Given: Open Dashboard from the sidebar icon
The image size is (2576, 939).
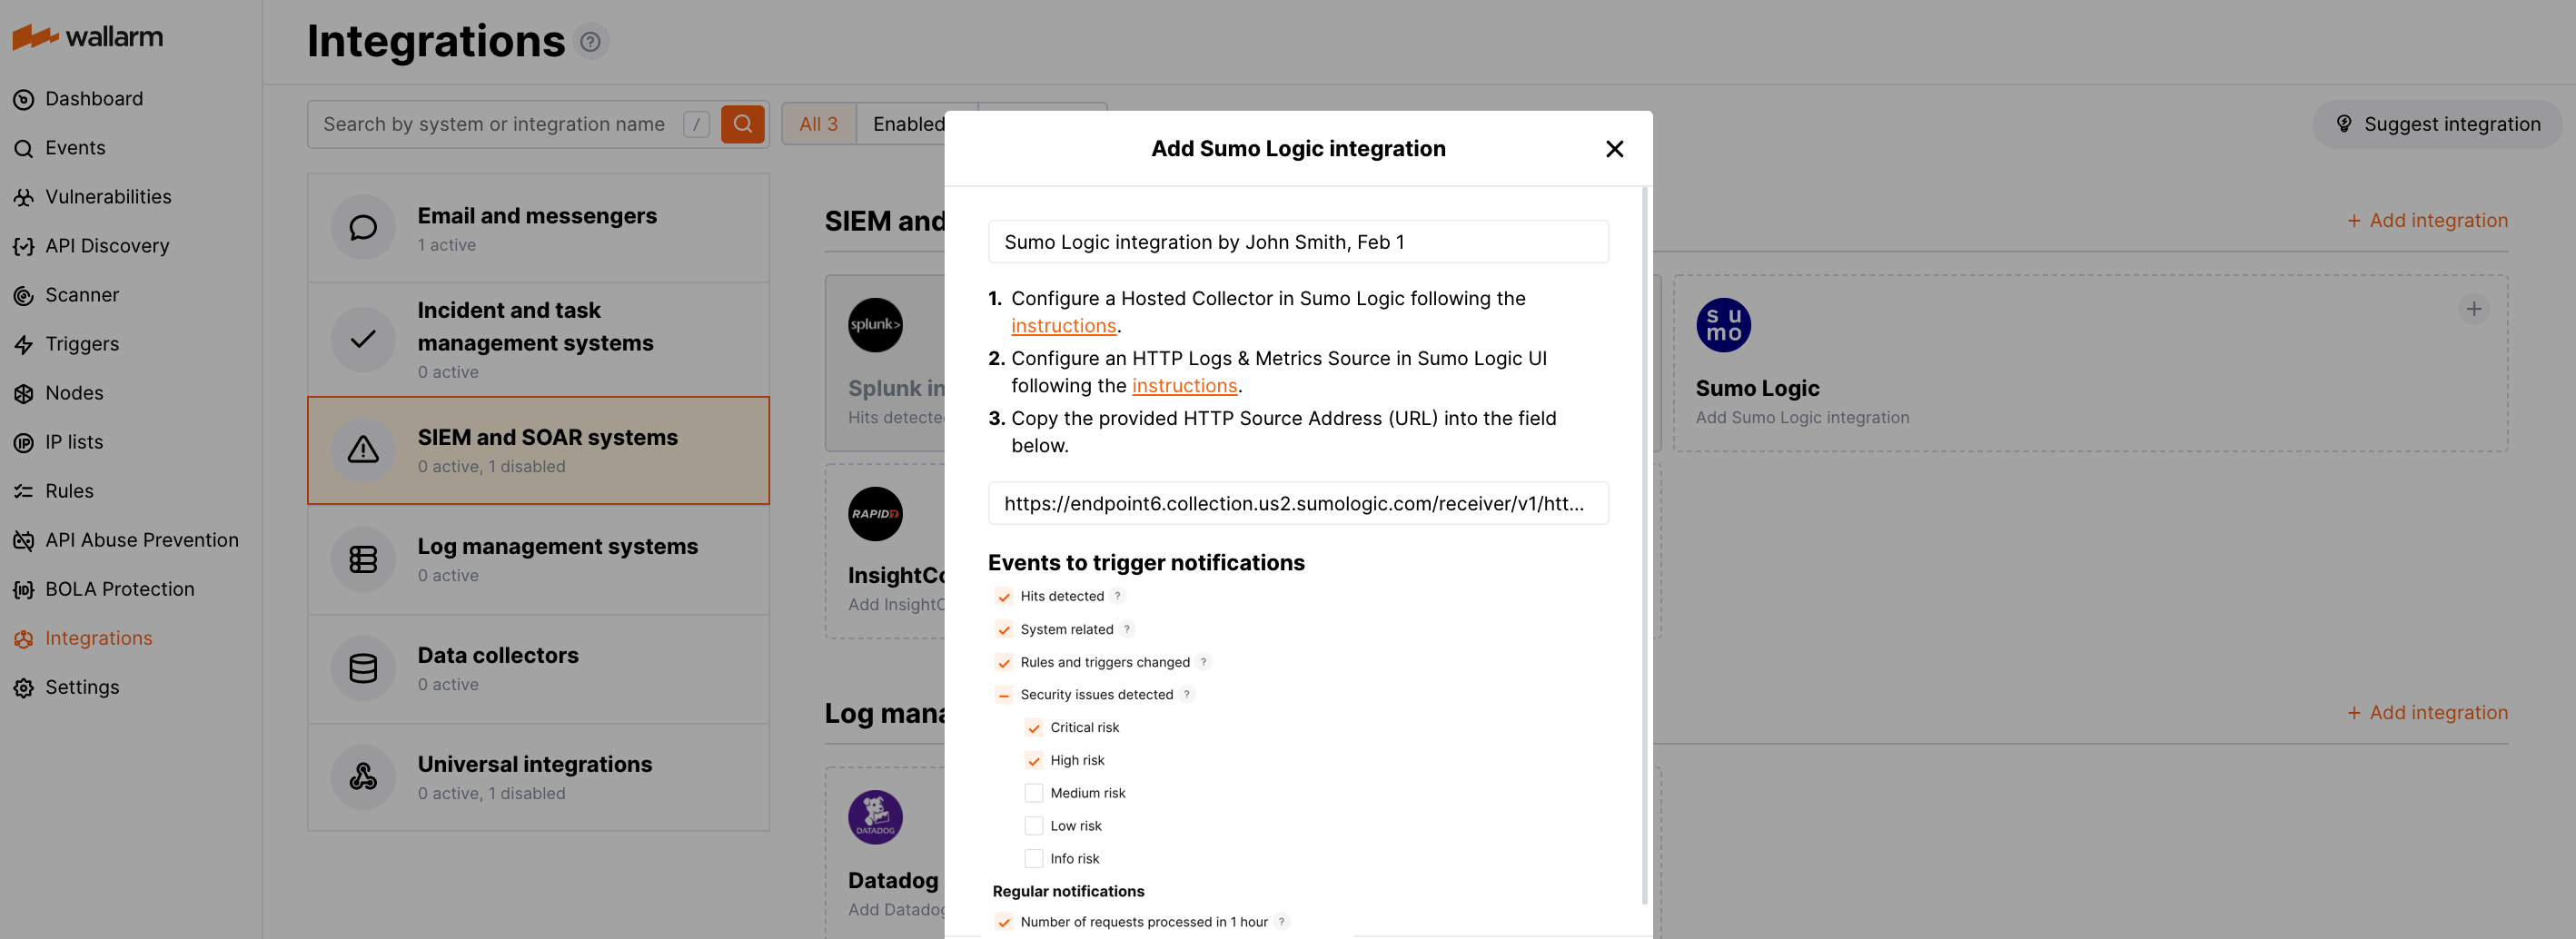Looking at the screenshot, I should tap(24, 98).
